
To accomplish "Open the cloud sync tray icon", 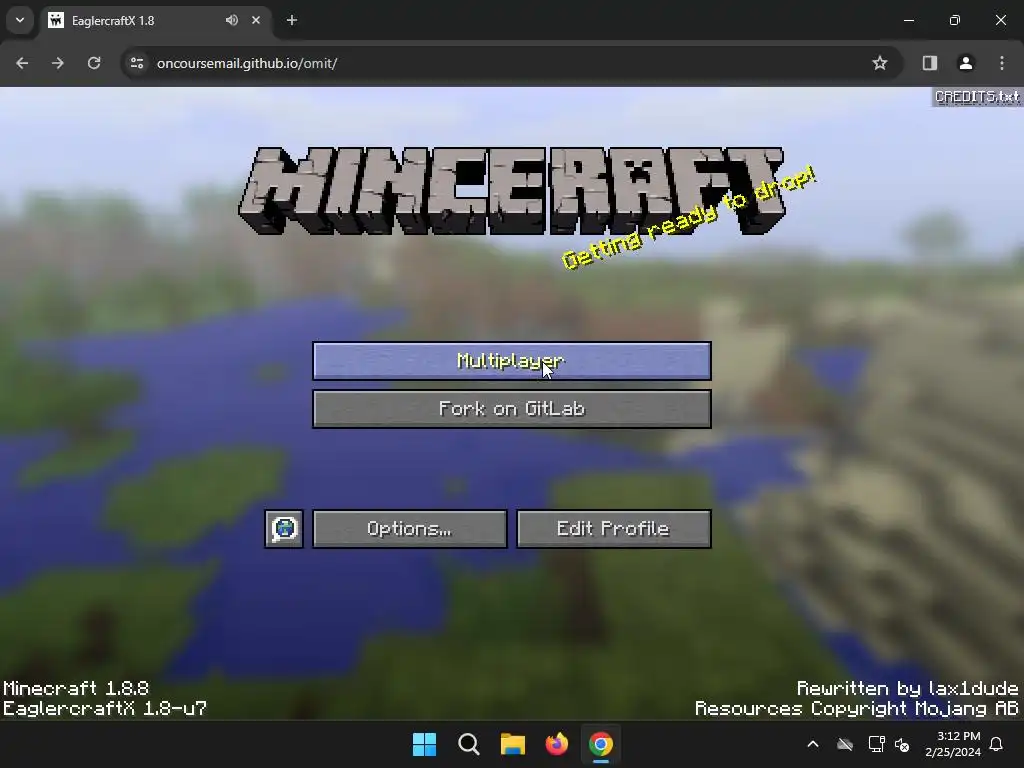I will 845,744.
